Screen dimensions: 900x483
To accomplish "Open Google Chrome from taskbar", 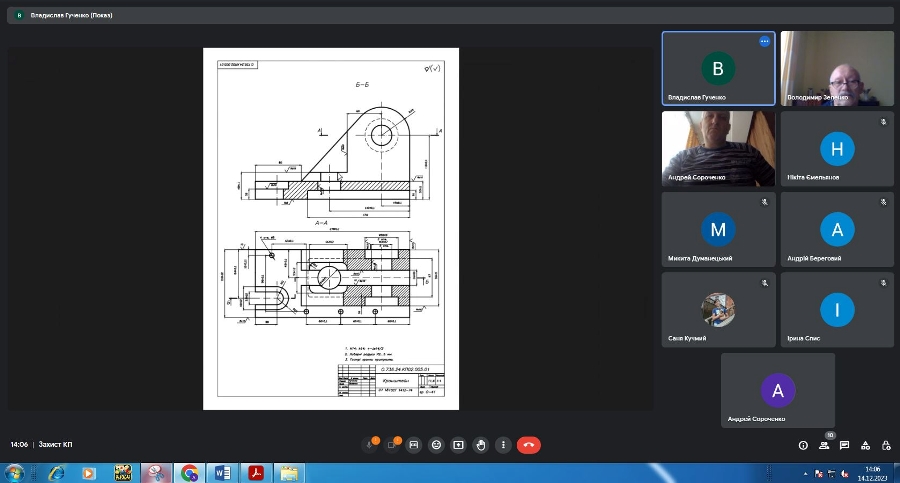I will (x=188, y=472).
